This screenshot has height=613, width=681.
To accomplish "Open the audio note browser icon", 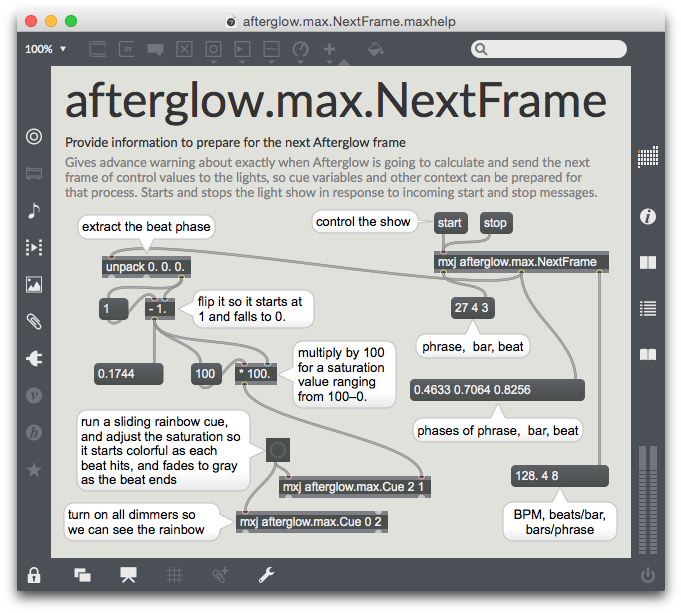I will [x=34, y=211].
